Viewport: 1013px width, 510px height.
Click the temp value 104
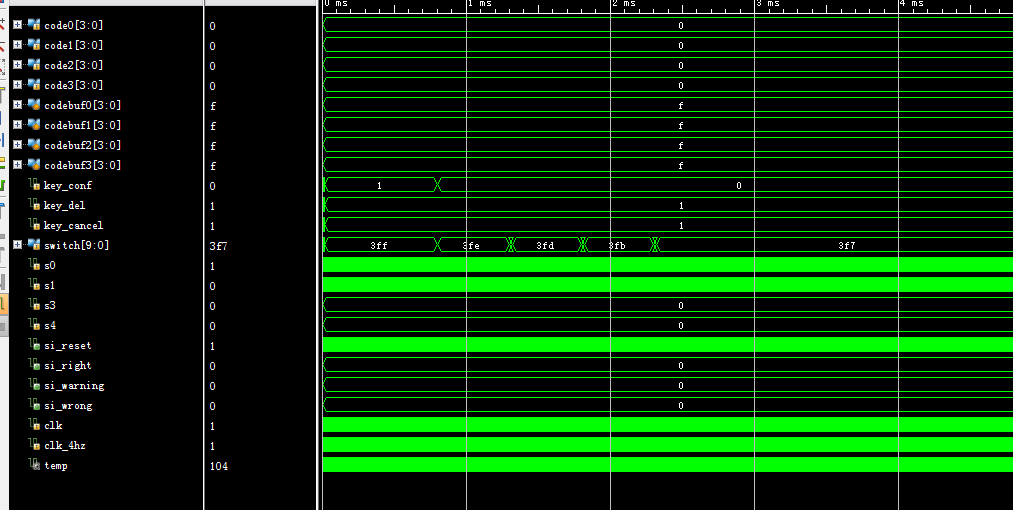coord(218,466)
